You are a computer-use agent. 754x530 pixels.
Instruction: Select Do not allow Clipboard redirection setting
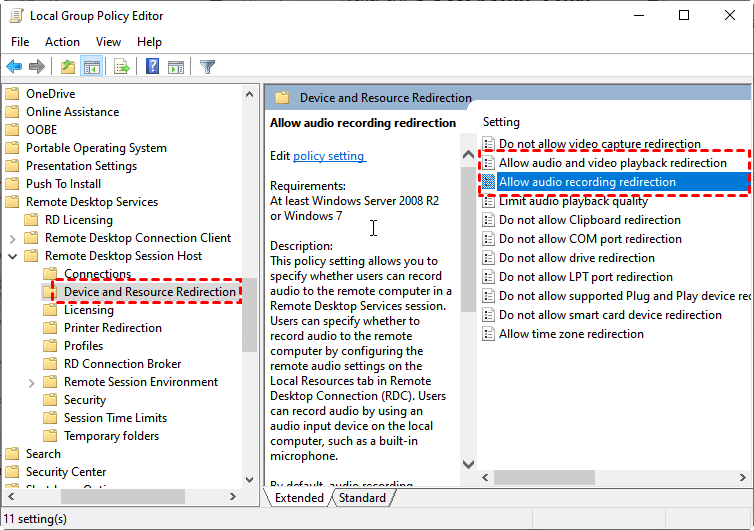click(589, 220)
